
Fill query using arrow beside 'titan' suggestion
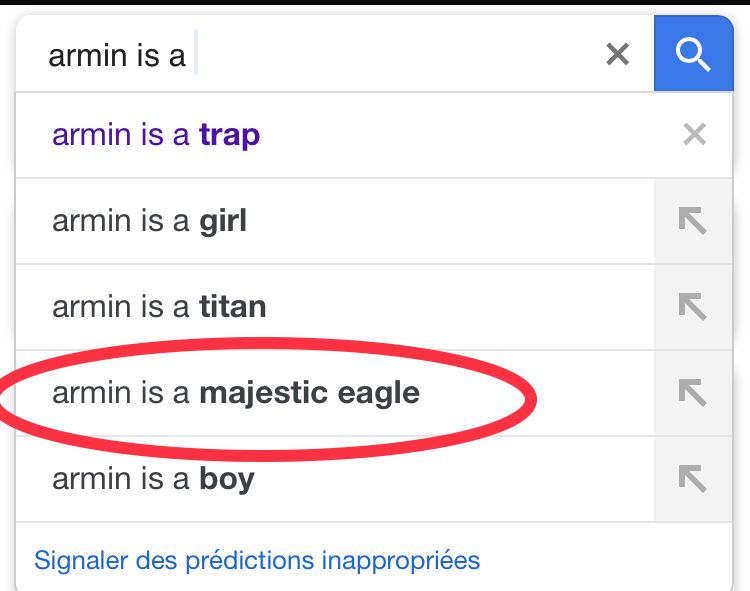693,306
